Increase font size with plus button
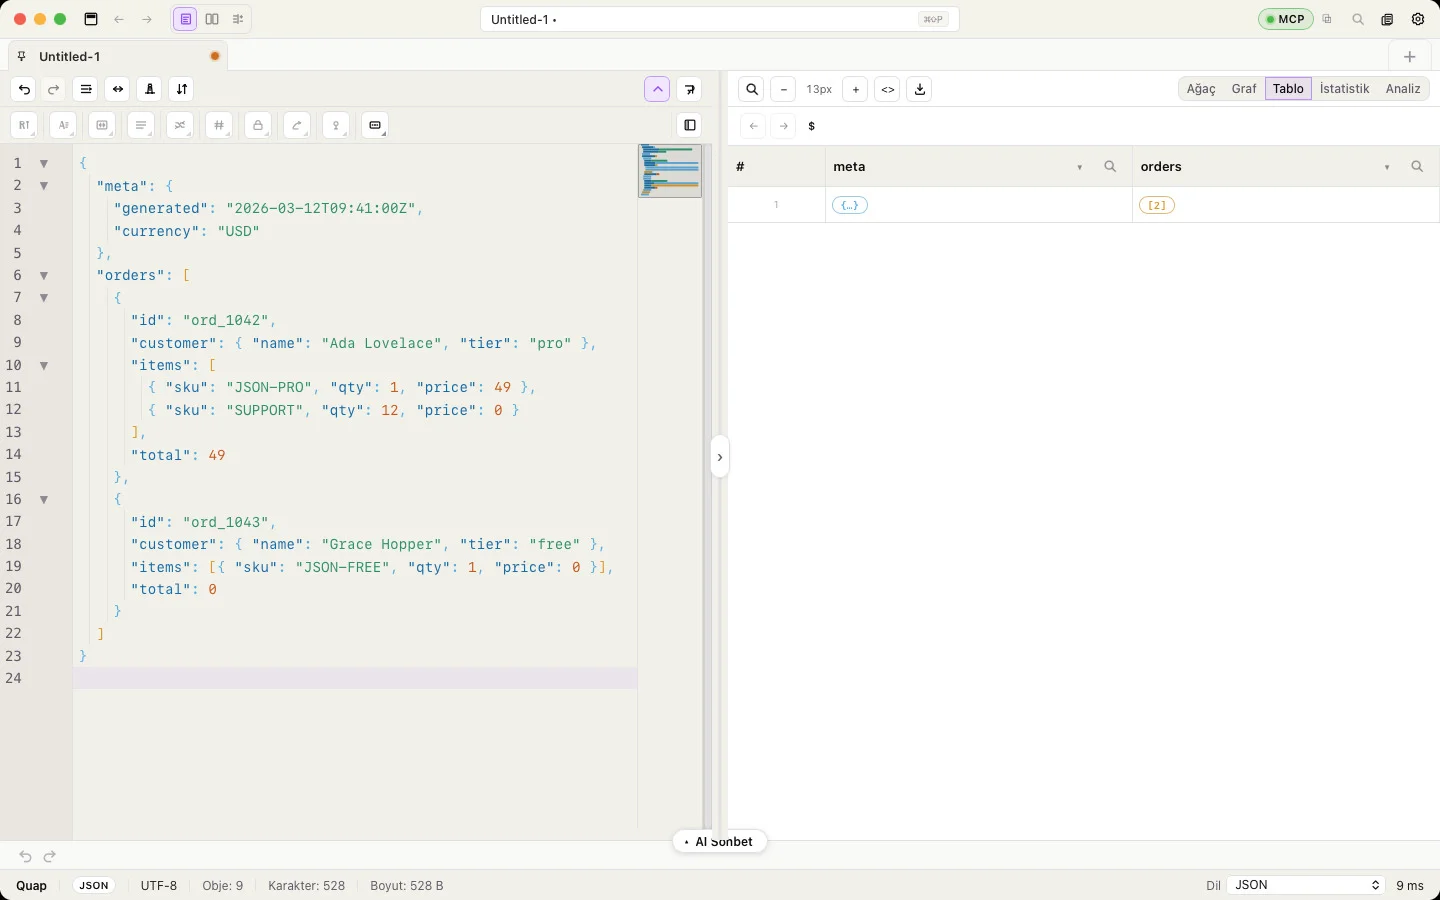This screenshot has height=900, width=1440. pos(855,89)
